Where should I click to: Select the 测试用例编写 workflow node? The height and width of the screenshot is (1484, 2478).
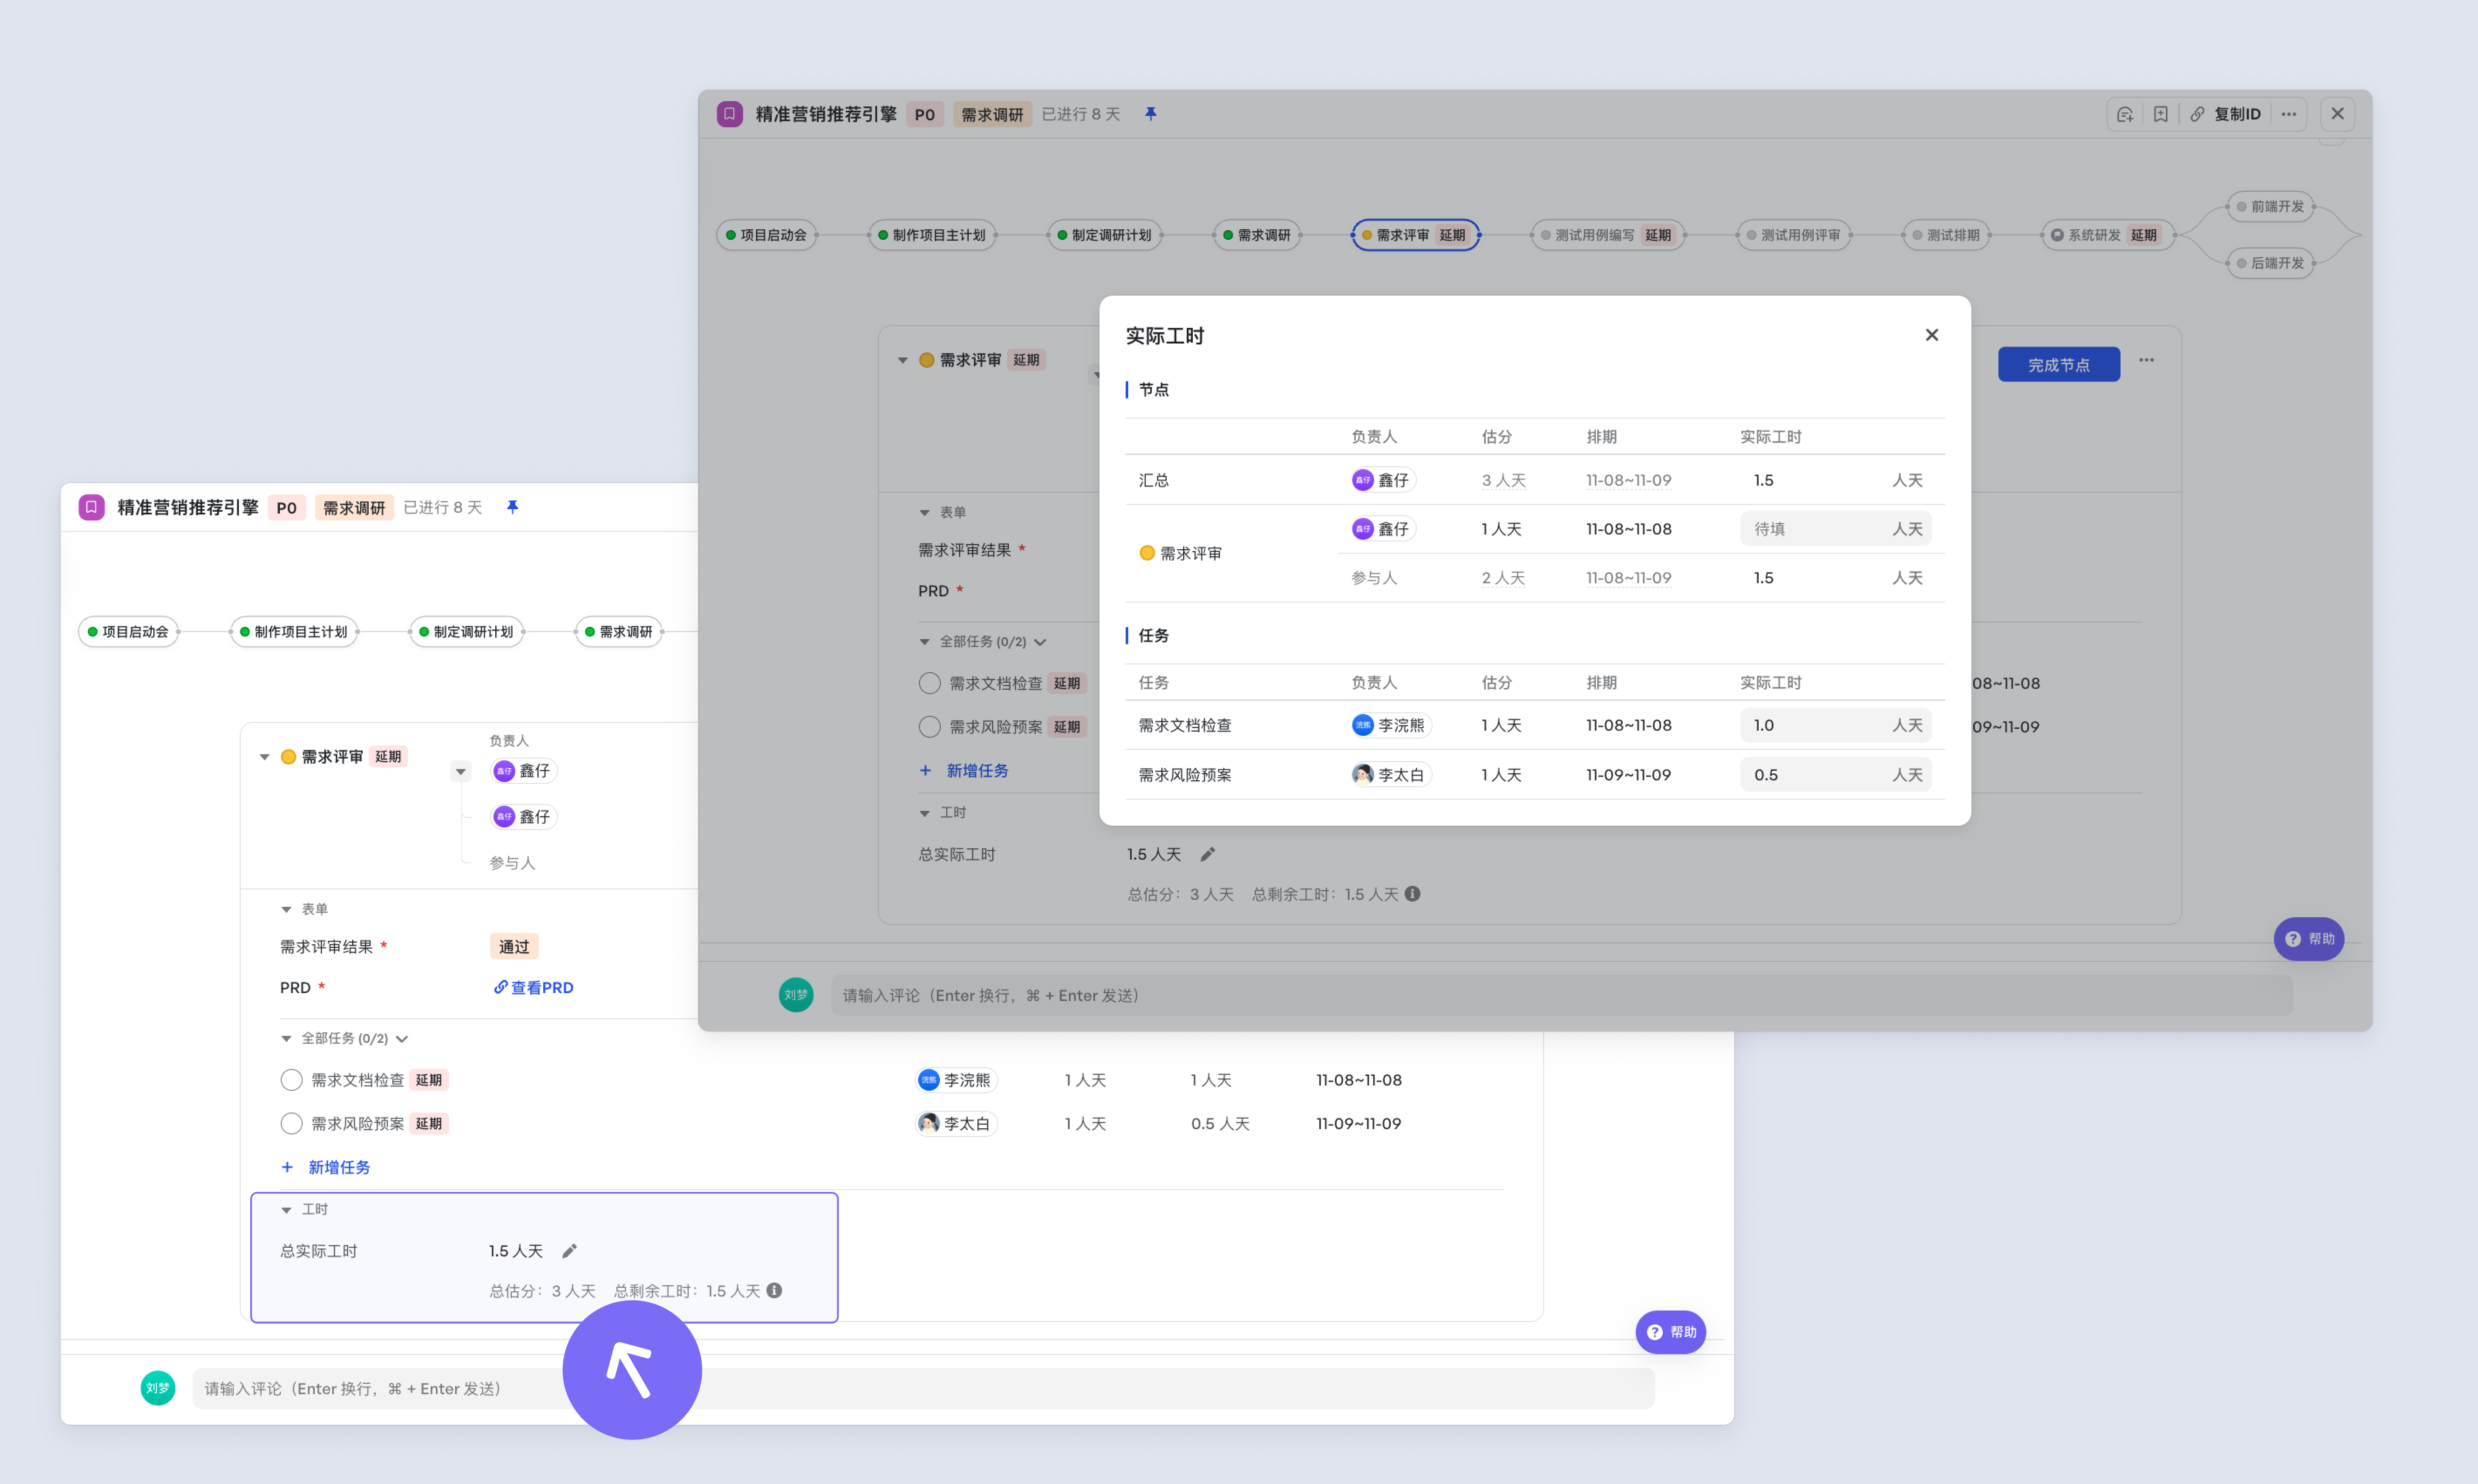pyautogui.click(x=1608, y=235)
